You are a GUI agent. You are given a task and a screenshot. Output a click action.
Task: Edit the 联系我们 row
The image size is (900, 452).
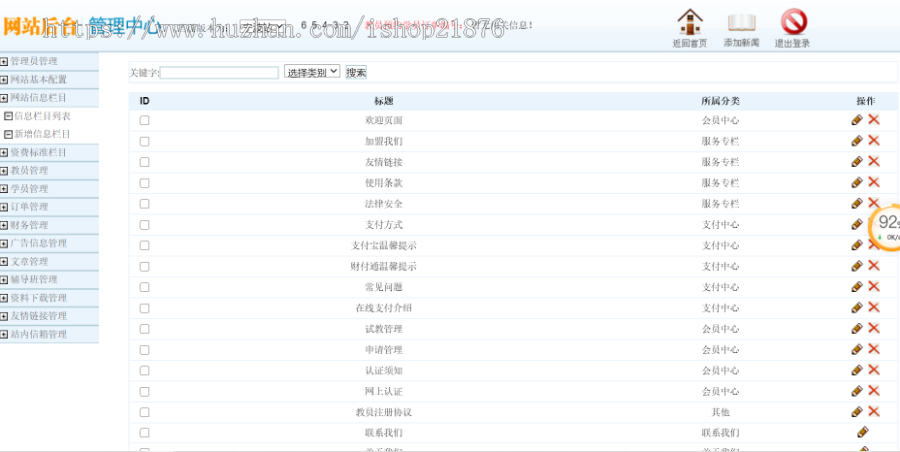(x=863, y=432)
